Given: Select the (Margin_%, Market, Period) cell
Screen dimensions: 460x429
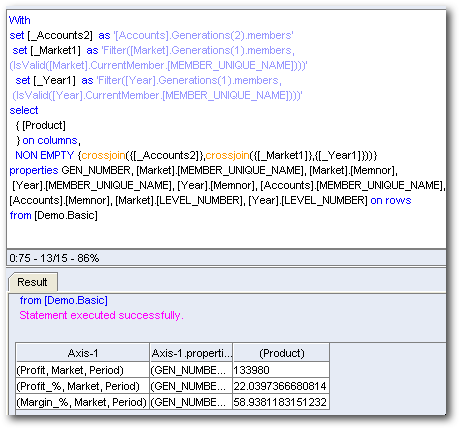Looking at the screenshot, I should point(83,402).
